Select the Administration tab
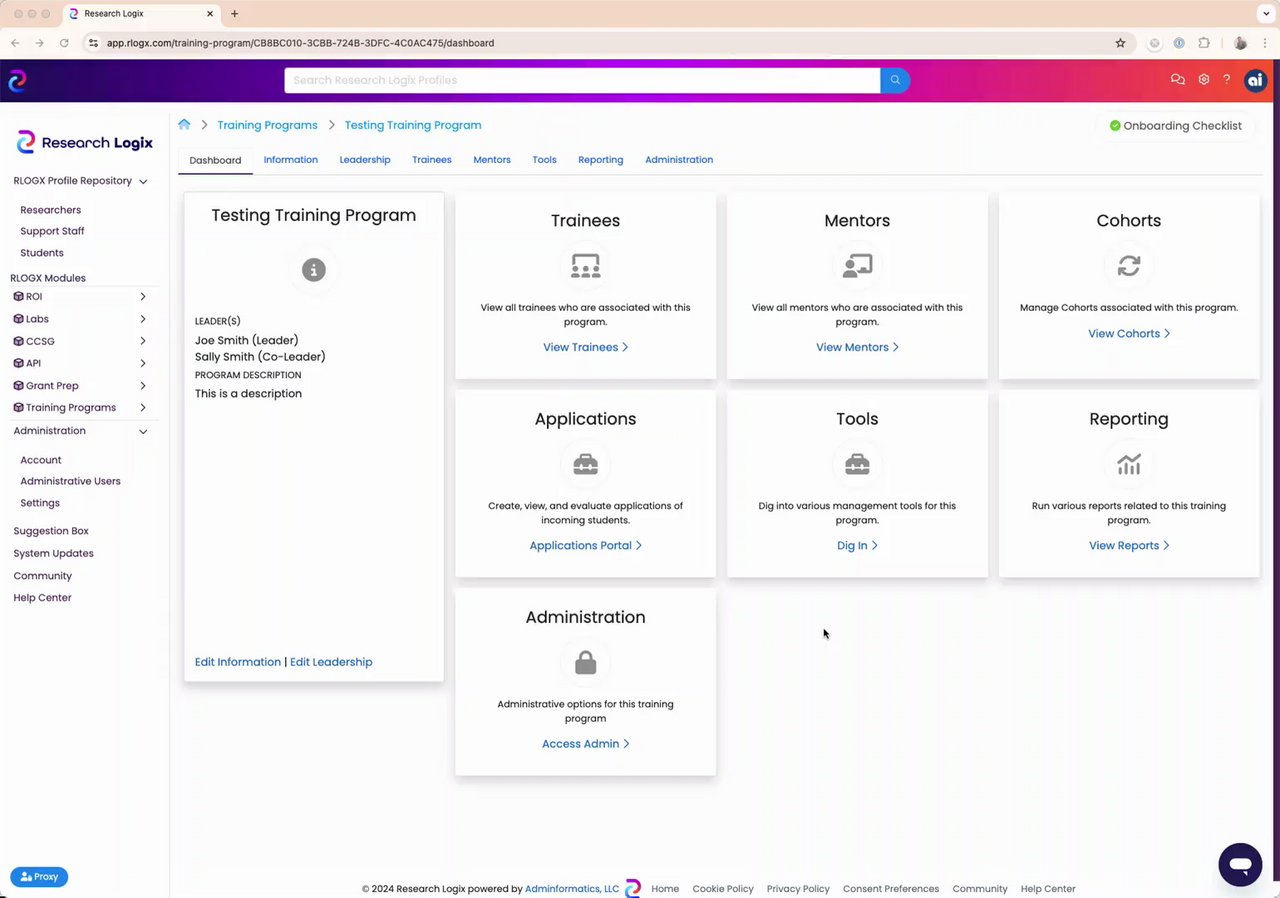Screen dimensions: 1280x898 (x=679, y=160)
